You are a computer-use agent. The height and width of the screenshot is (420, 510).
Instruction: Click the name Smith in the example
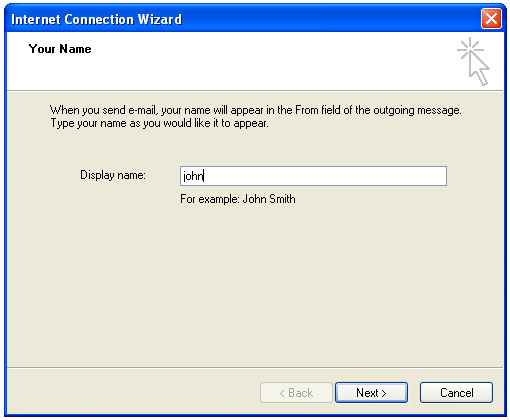pyautogui.click(x=282, y=199)
